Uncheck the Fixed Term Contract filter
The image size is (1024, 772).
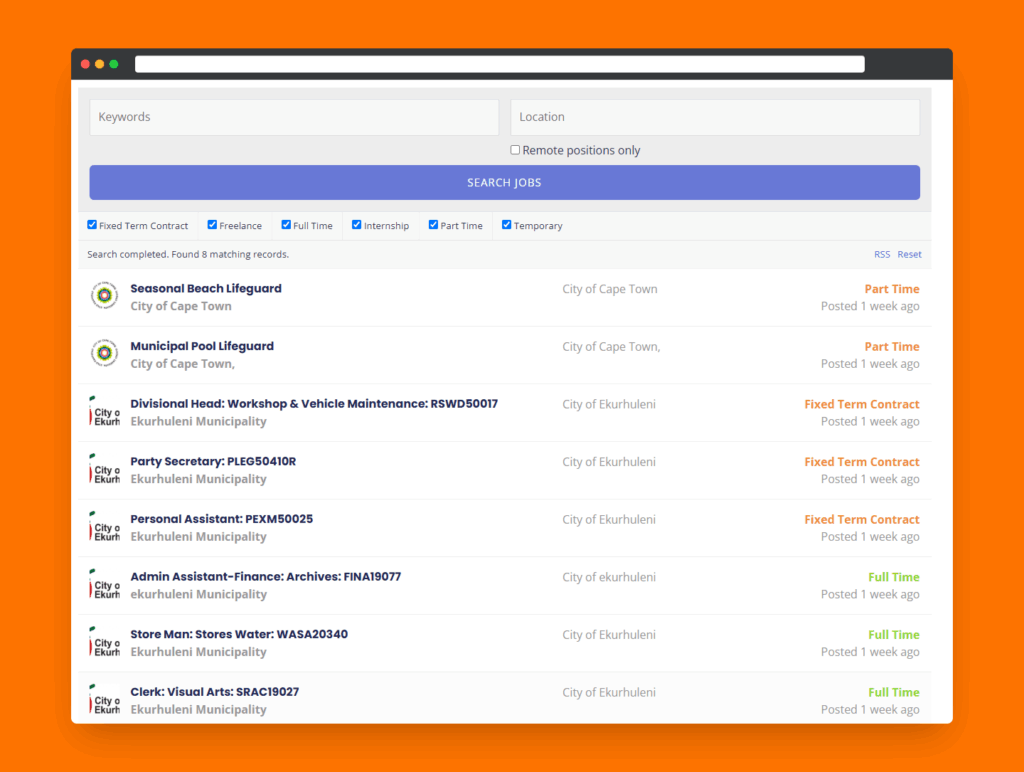point(92,225)
